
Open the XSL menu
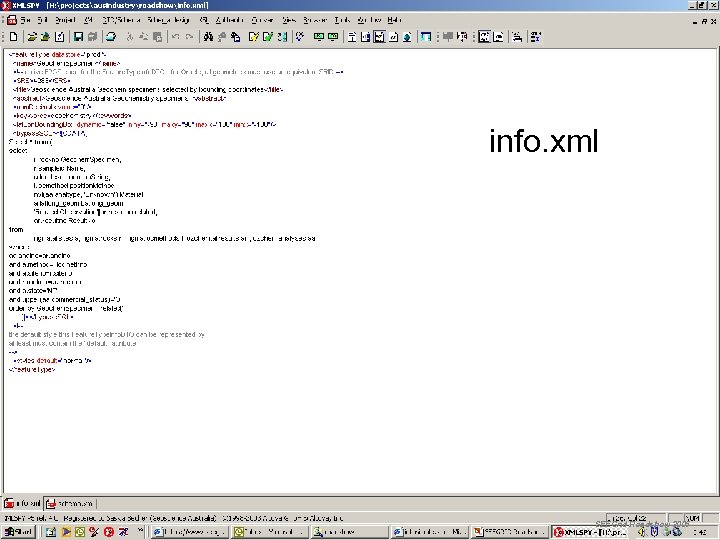[204, 20]
